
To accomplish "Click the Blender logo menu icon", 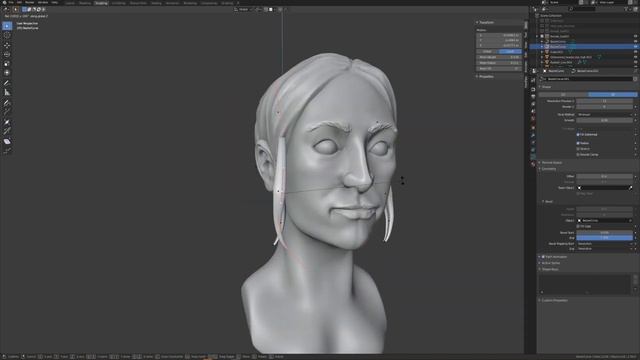I will point(4,2).
